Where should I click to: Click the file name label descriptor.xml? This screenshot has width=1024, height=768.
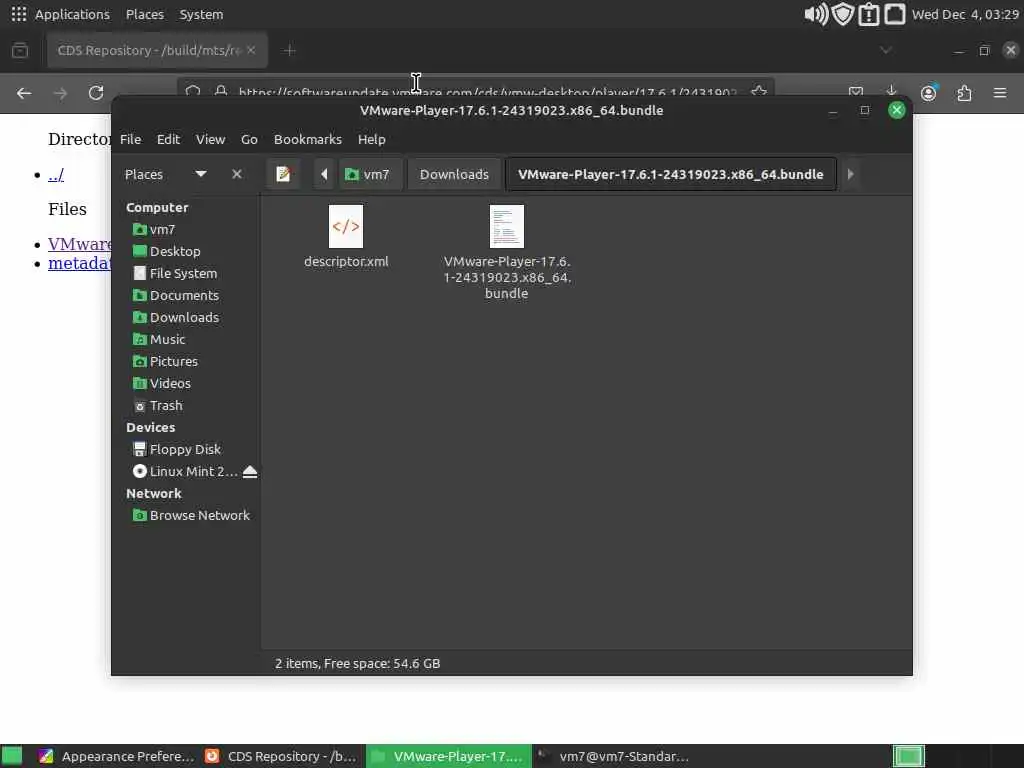click(346, 261)
